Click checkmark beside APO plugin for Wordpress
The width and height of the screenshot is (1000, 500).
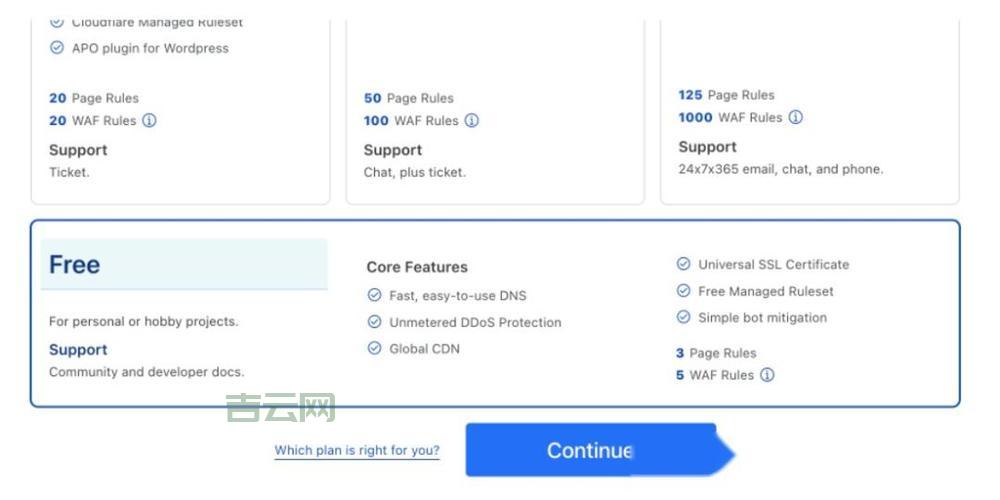point(56,47)
